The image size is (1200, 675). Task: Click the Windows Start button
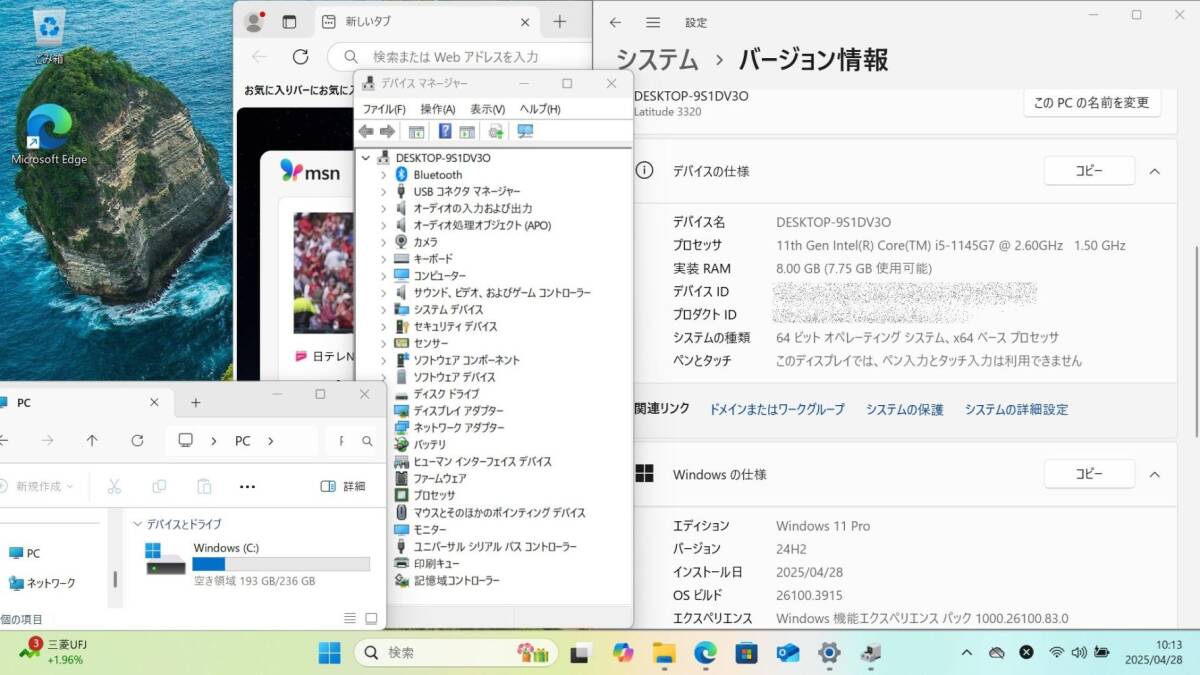coord(329,653)
